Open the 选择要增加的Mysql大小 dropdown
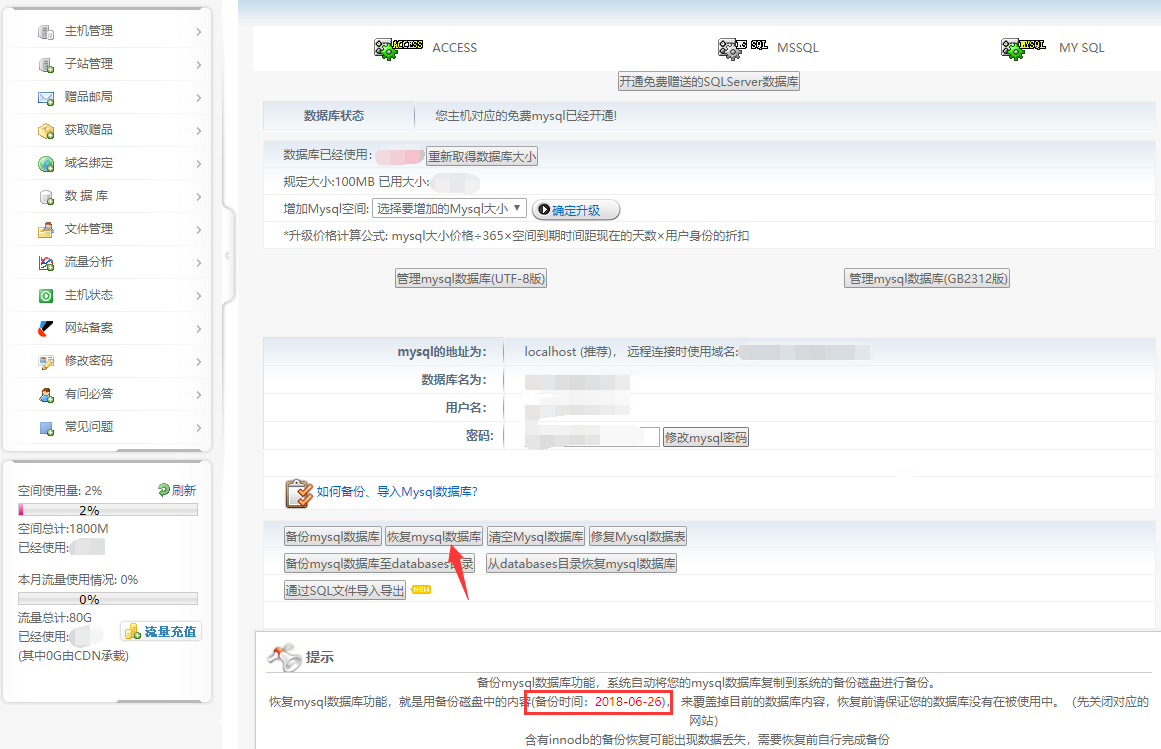Screen dimensions: 1161x749 (449, 209)
